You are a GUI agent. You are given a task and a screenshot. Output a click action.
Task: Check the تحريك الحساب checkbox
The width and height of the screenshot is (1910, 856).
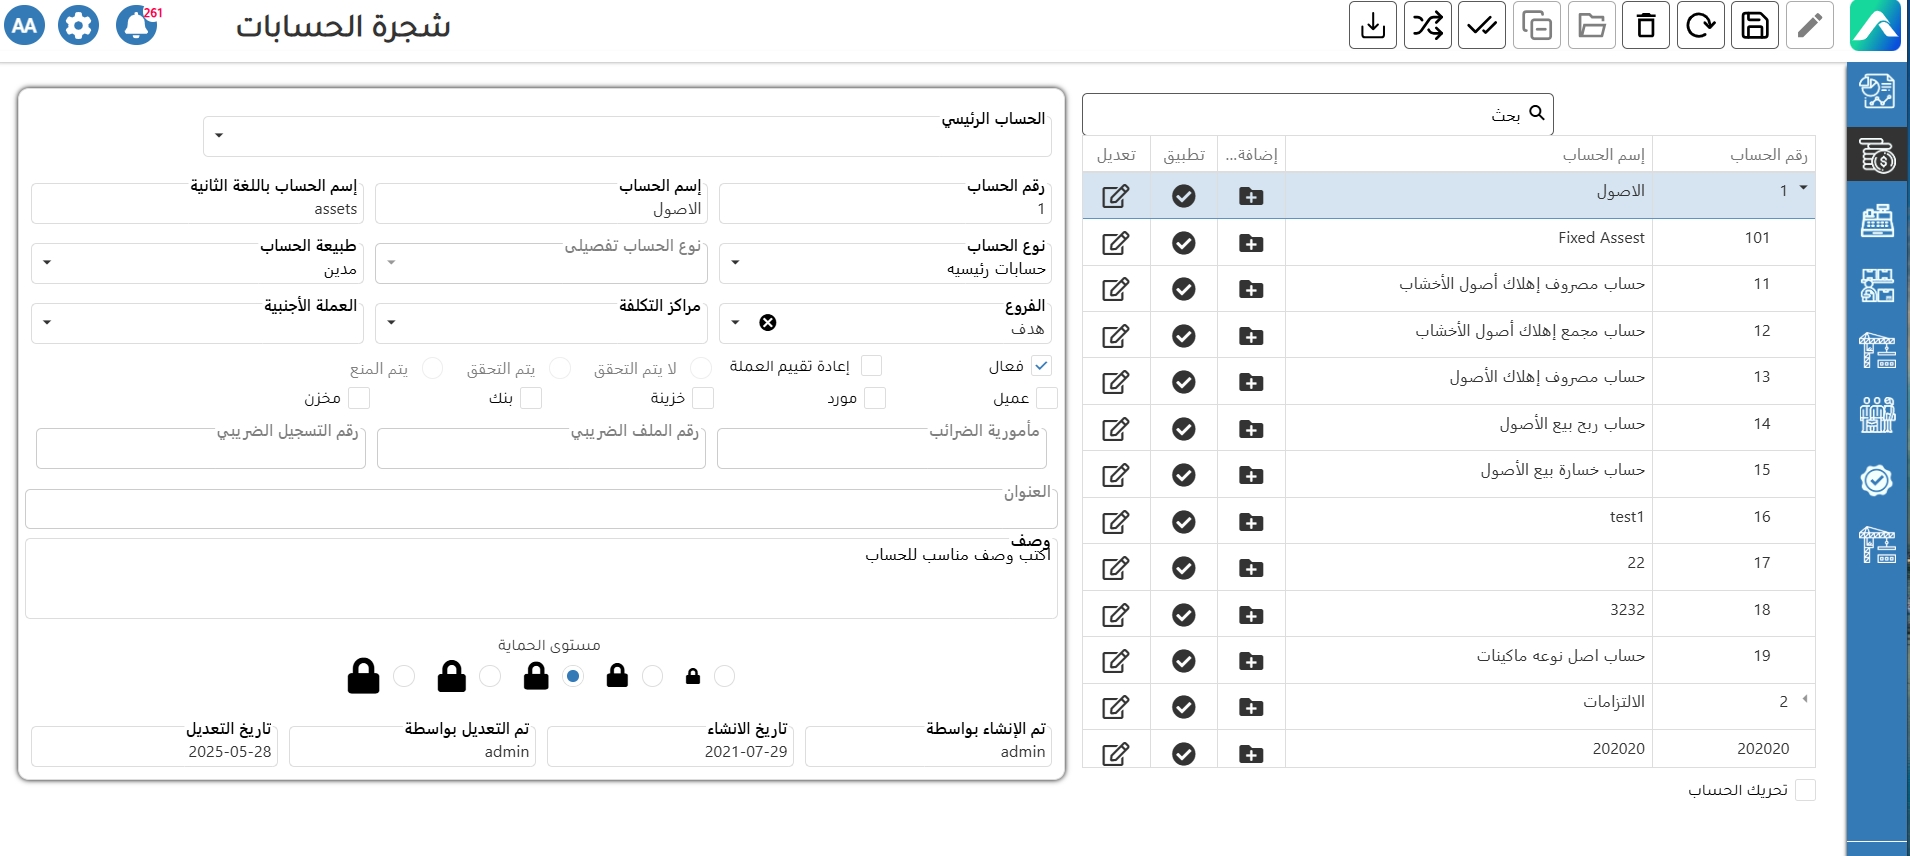1805,790
